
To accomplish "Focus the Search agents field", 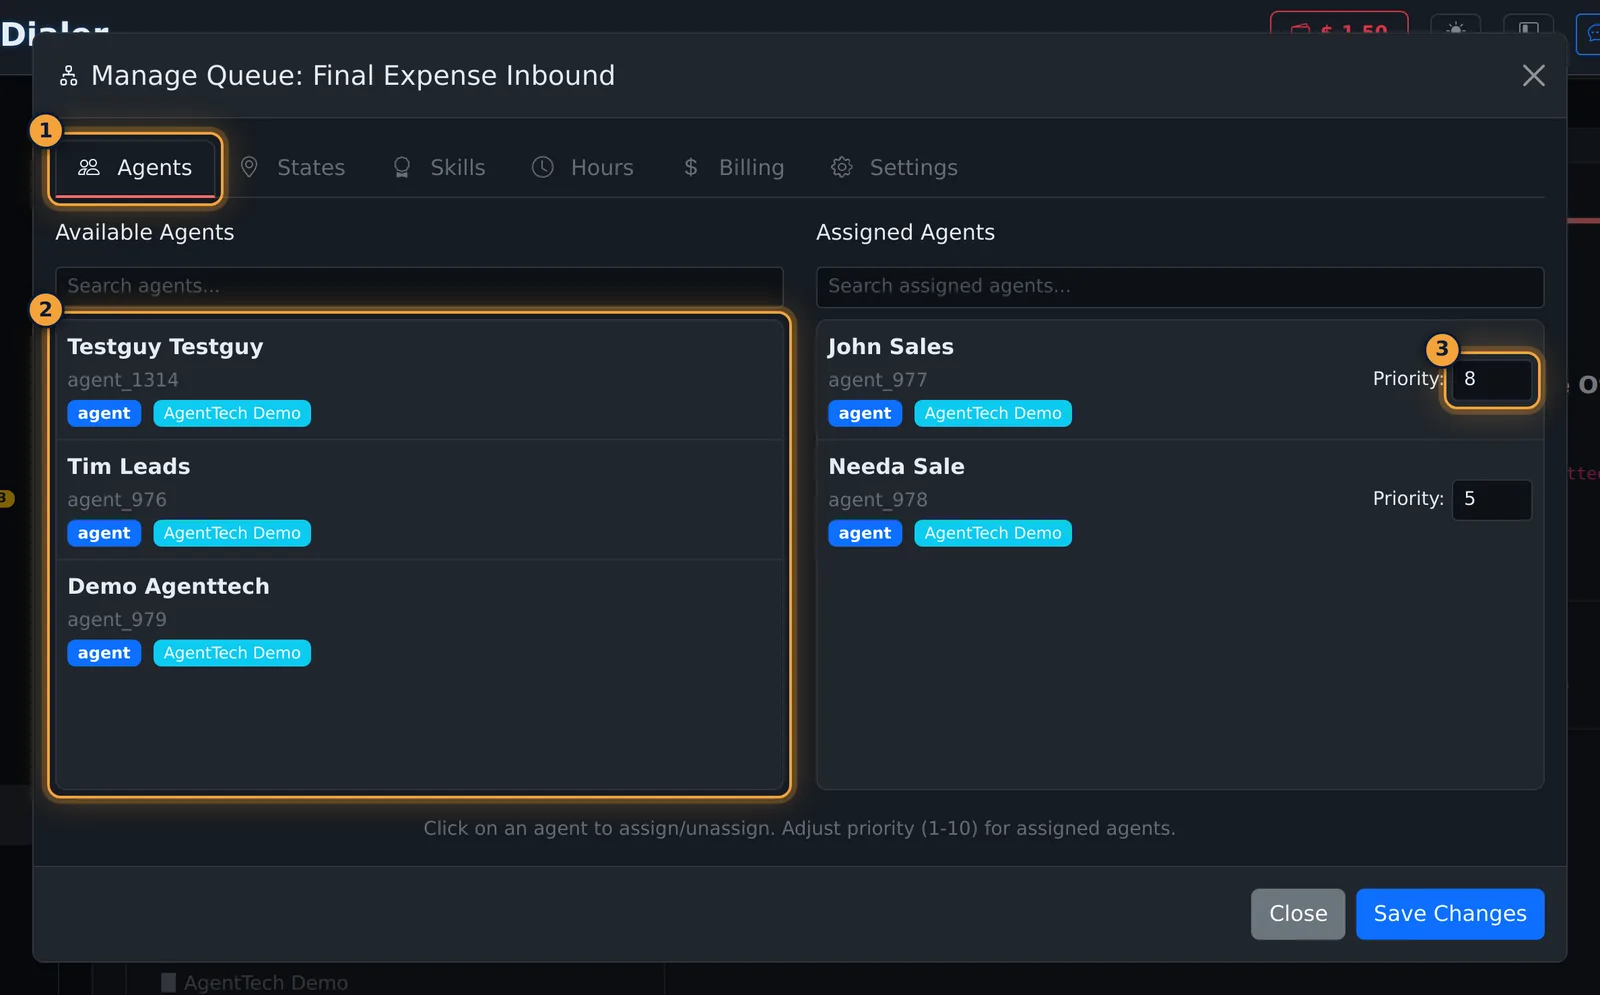I will [419, 287].
